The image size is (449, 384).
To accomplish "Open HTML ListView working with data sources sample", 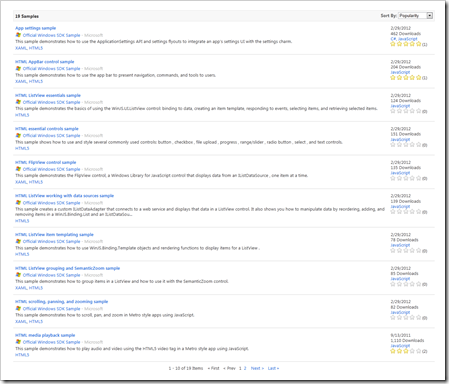I will click(x=64, y=196).
